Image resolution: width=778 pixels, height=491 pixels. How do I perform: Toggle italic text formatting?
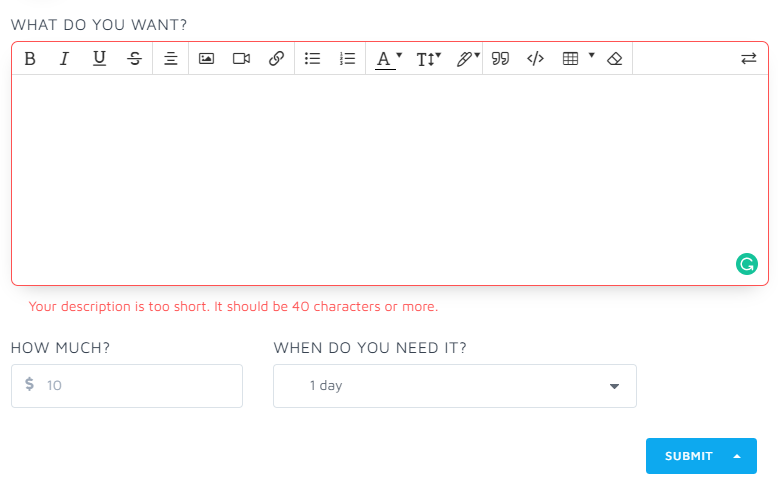coord(64,59)
